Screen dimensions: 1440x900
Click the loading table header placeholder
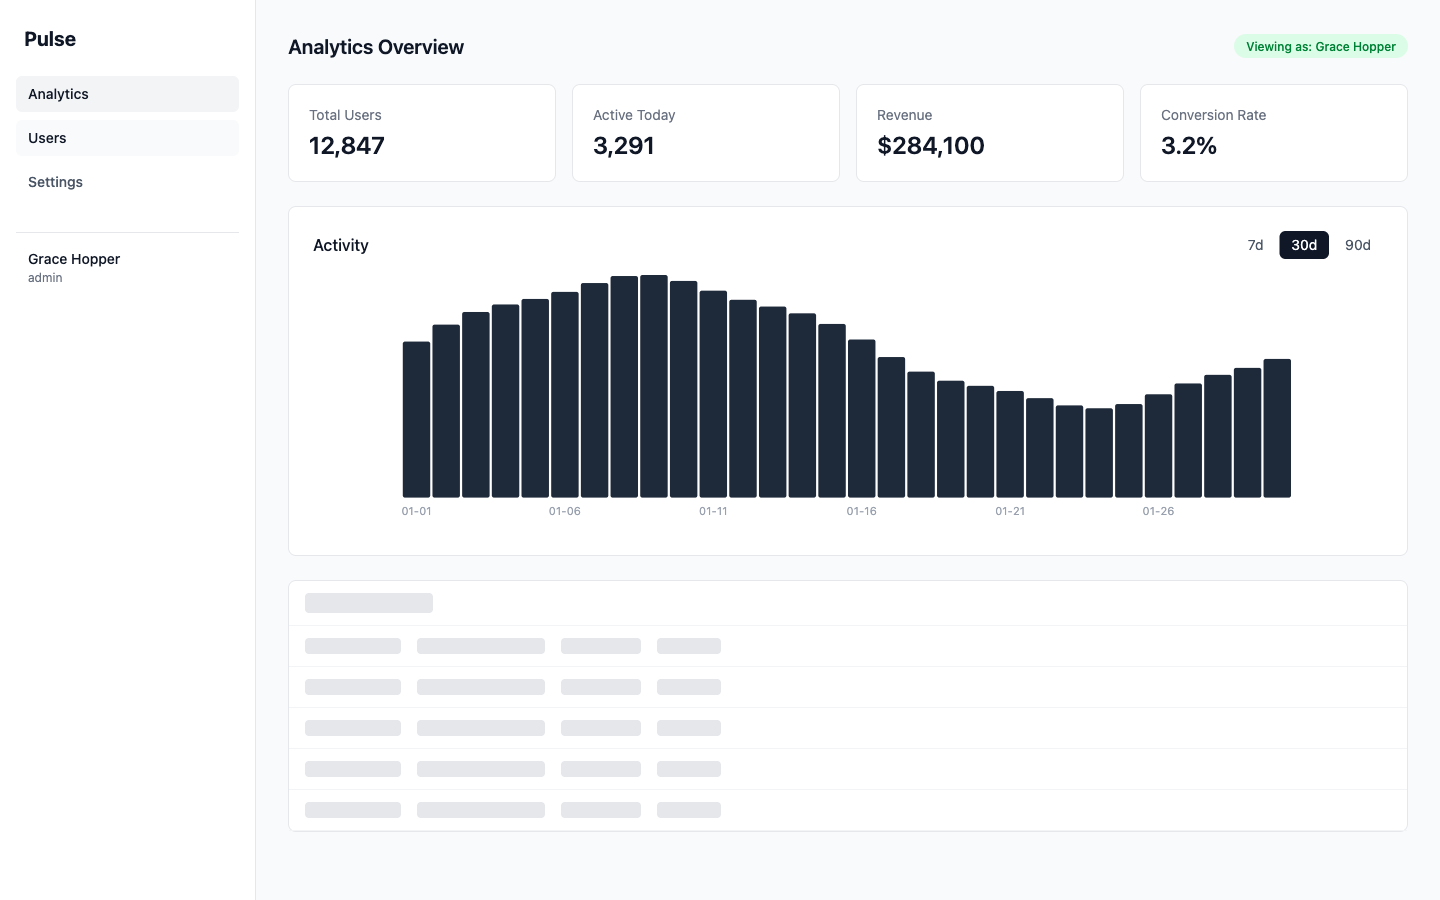tap(368, 602)
